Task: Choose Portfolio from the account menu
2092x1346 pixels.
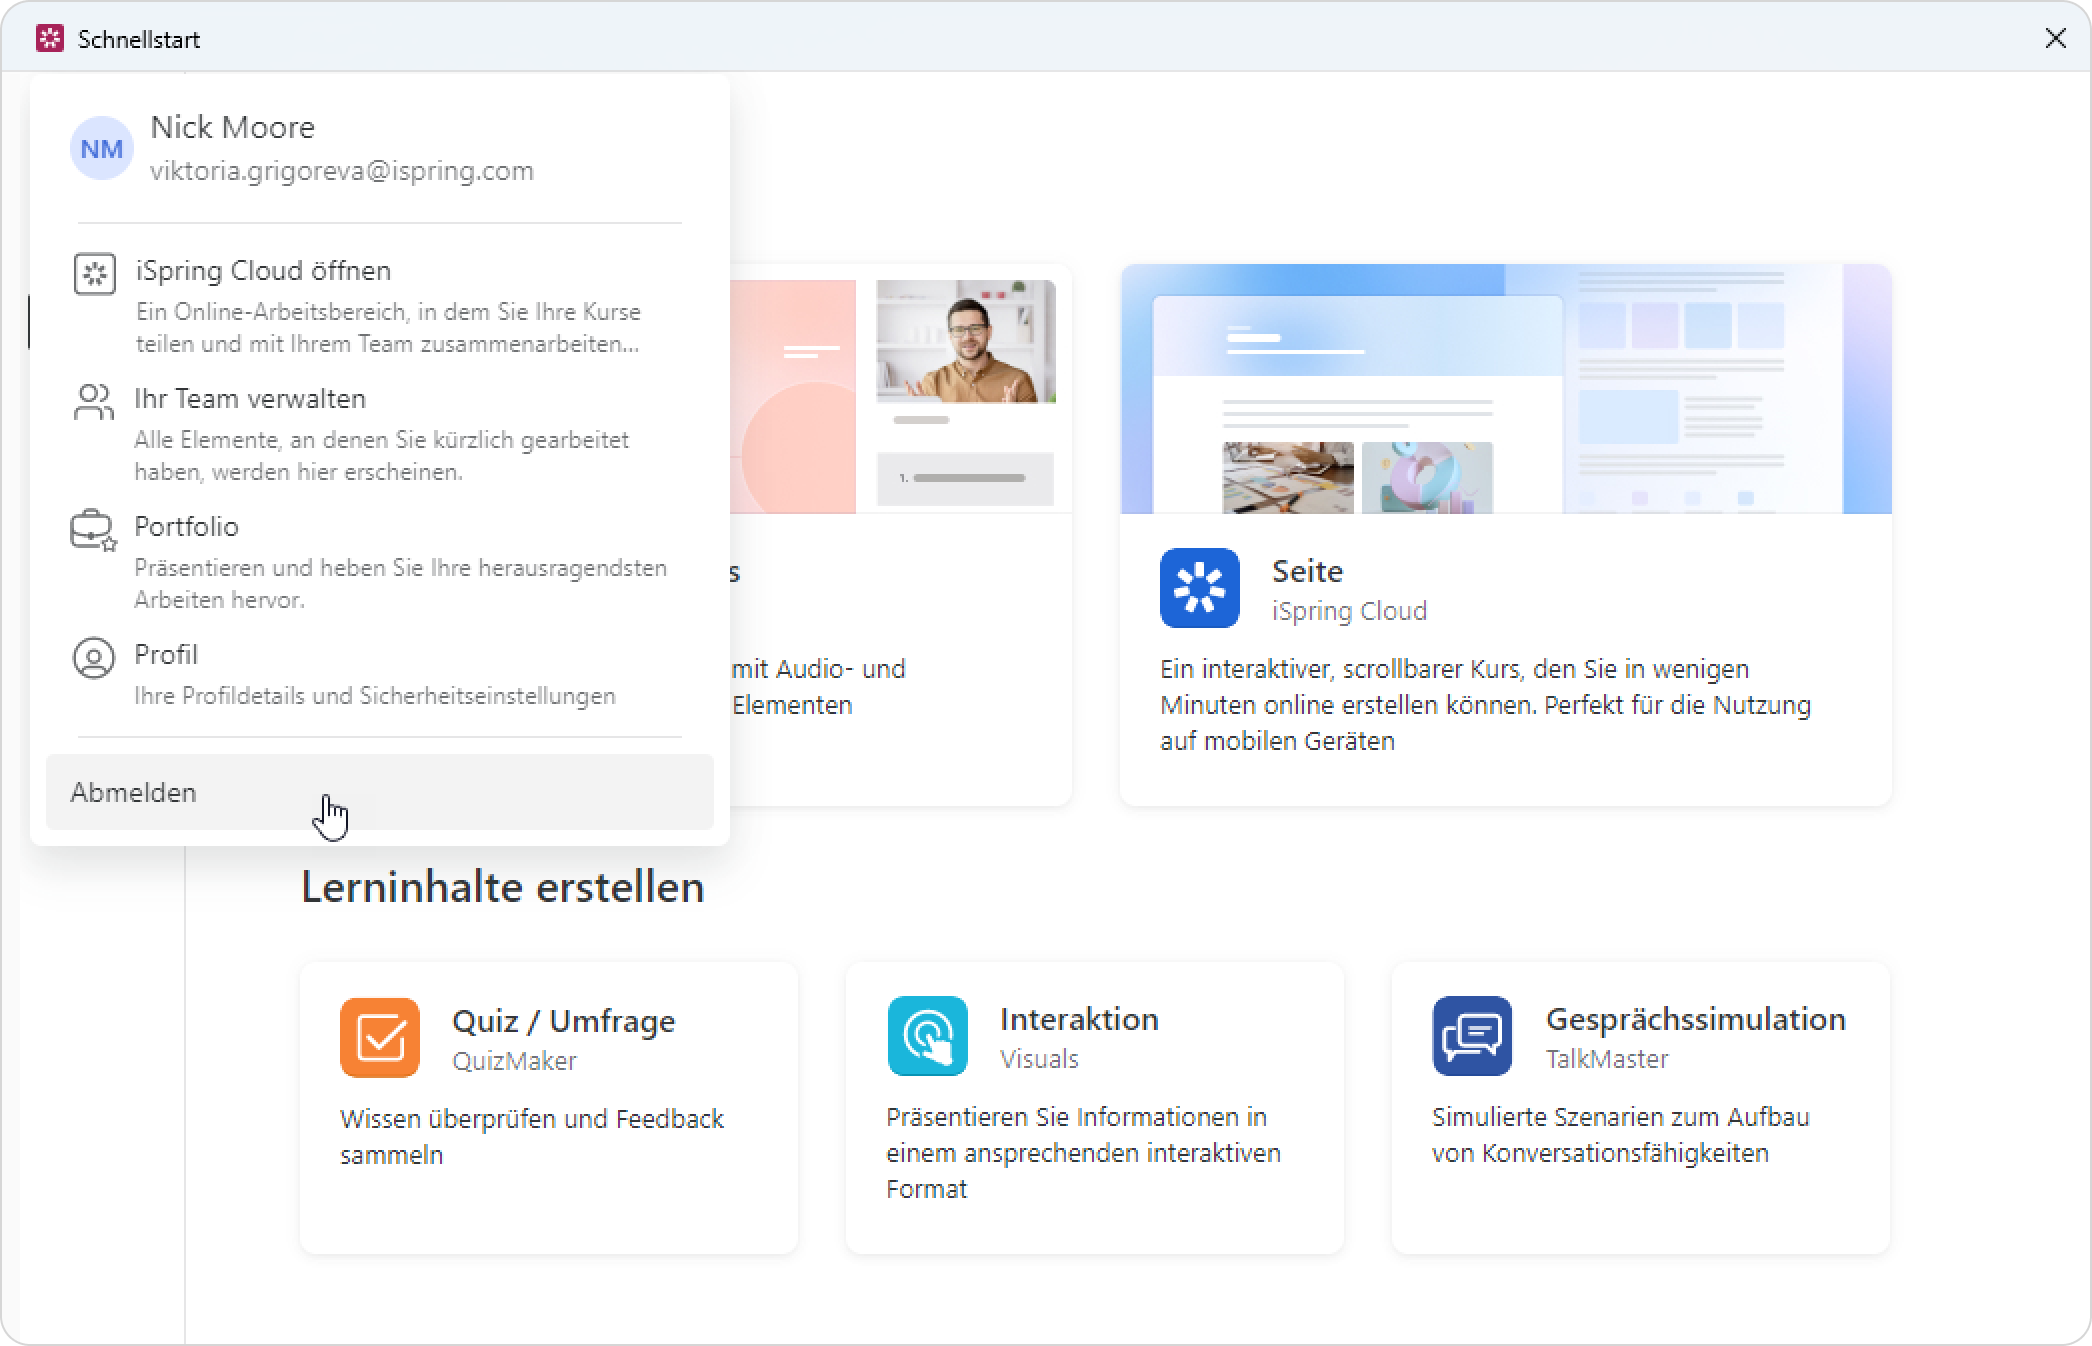Action: [380, 560]
